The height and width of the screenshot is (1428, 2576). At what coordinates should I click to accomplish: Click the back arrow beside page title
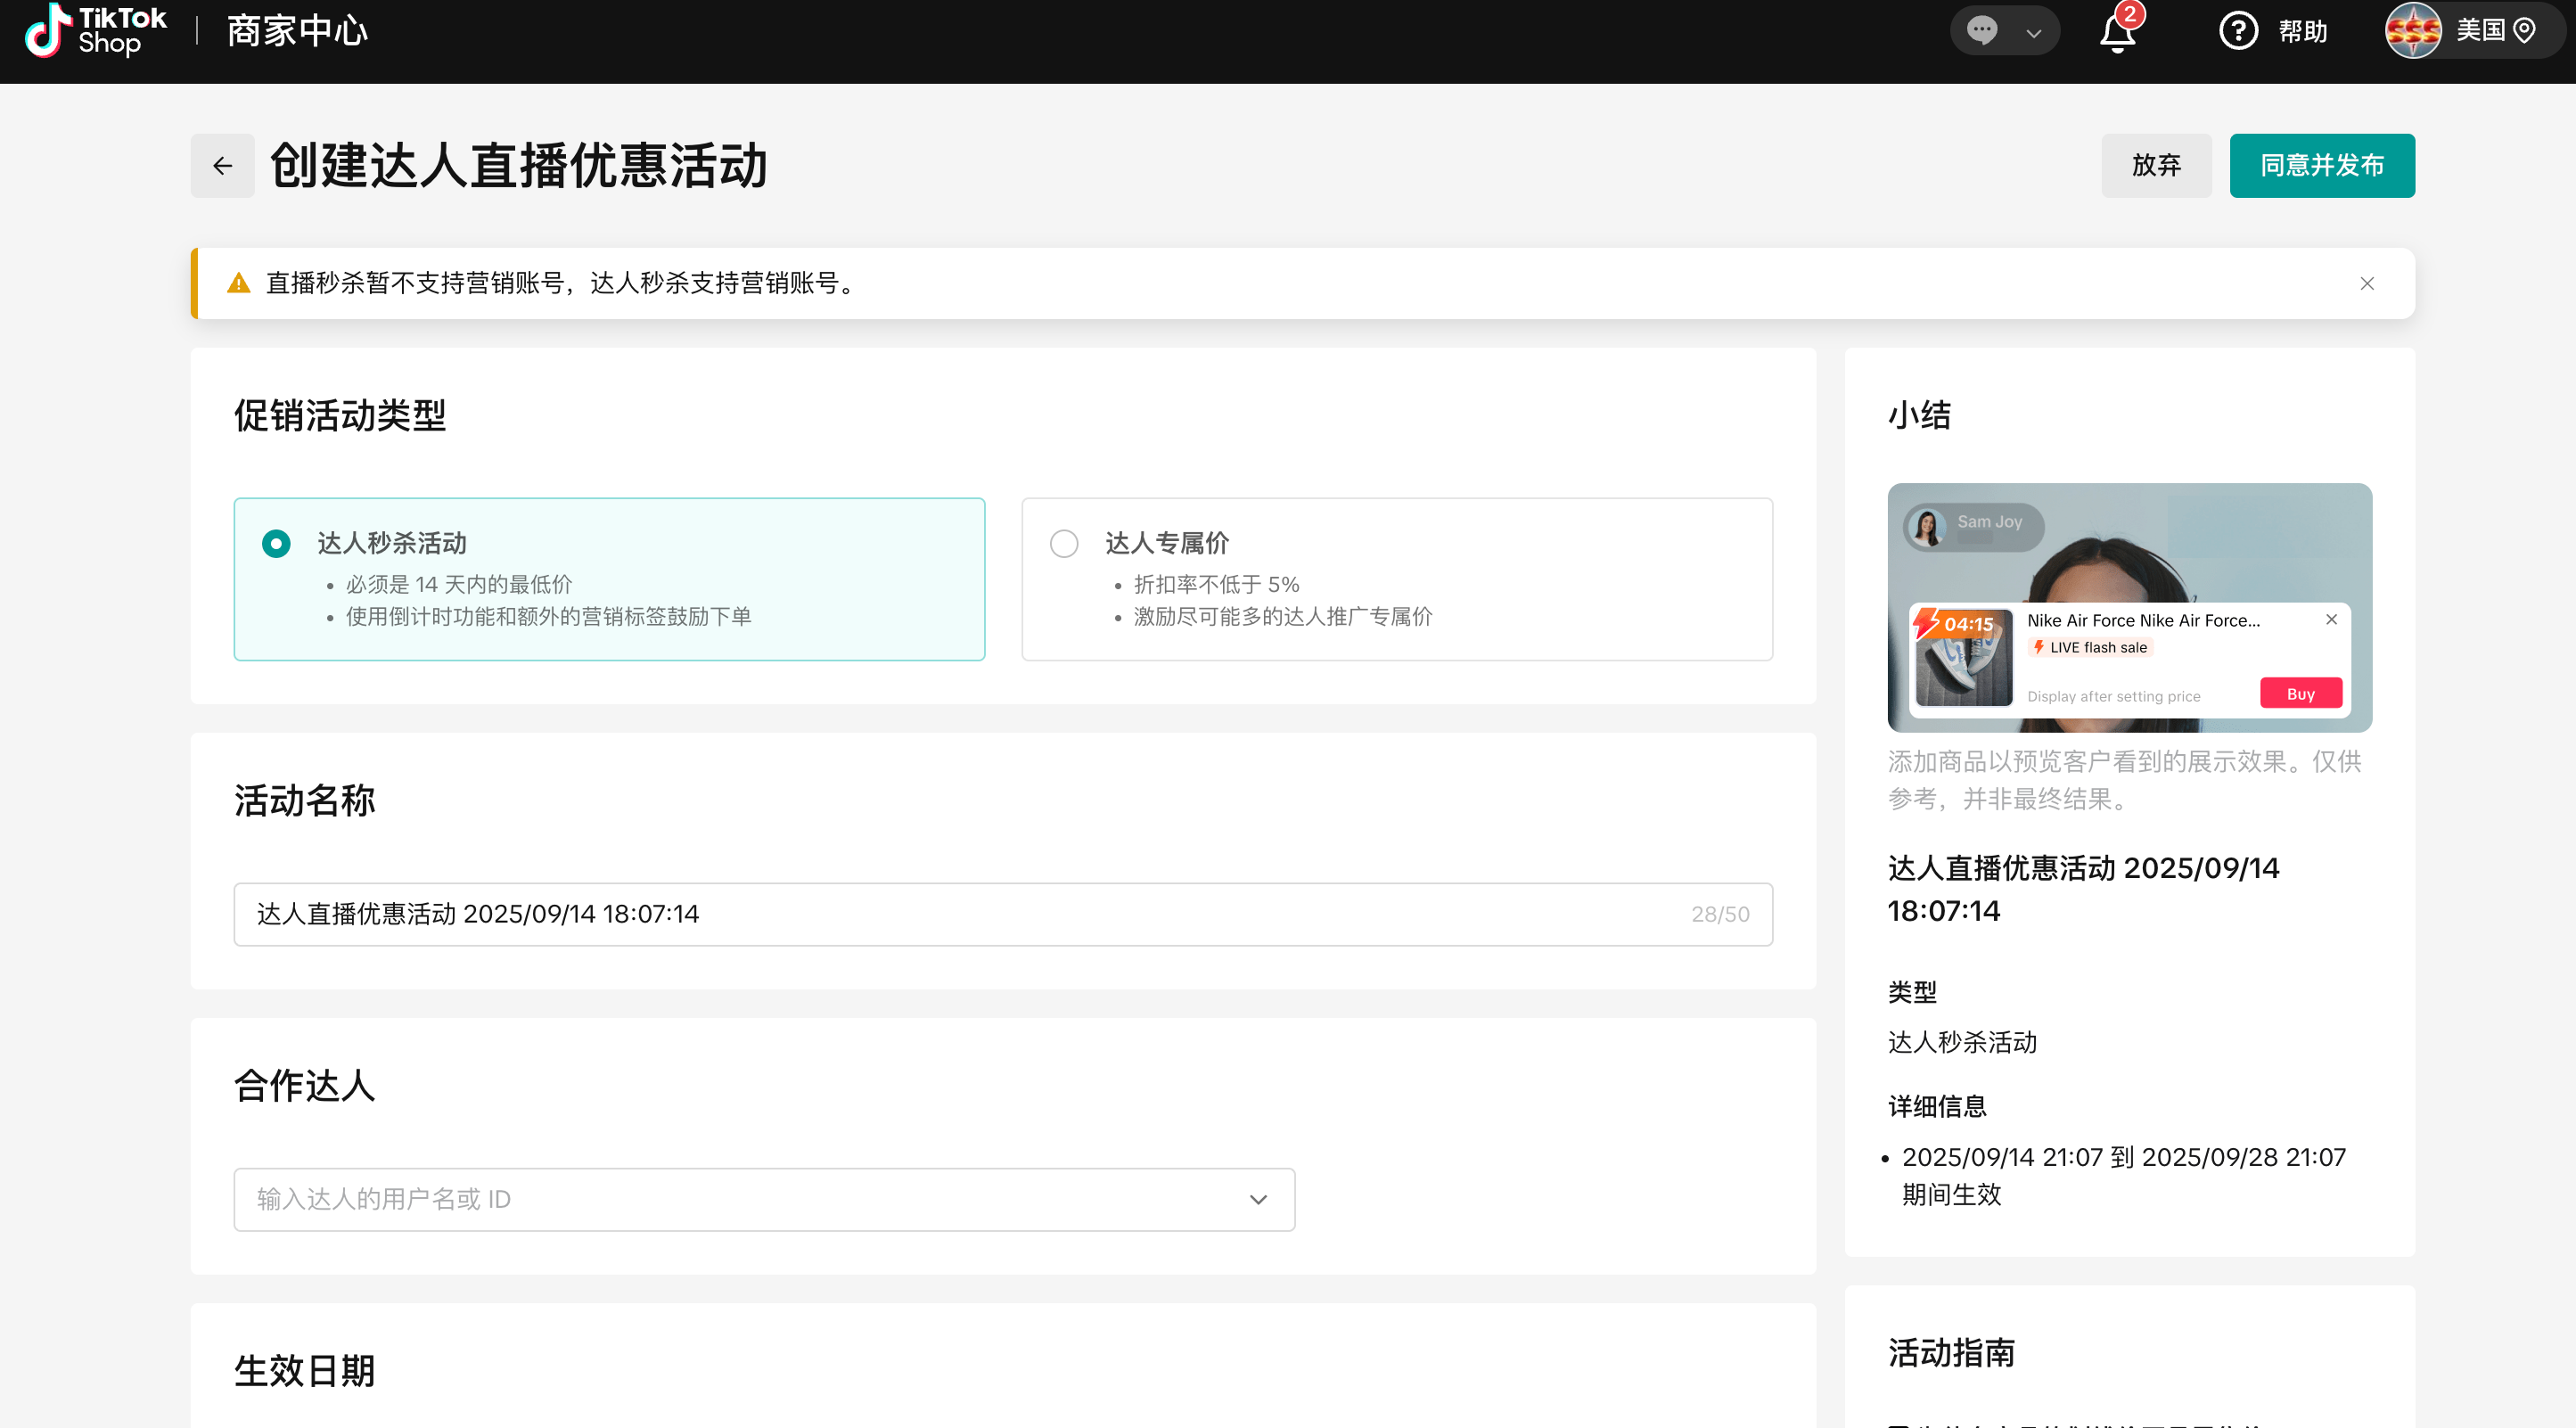(222, 165)
